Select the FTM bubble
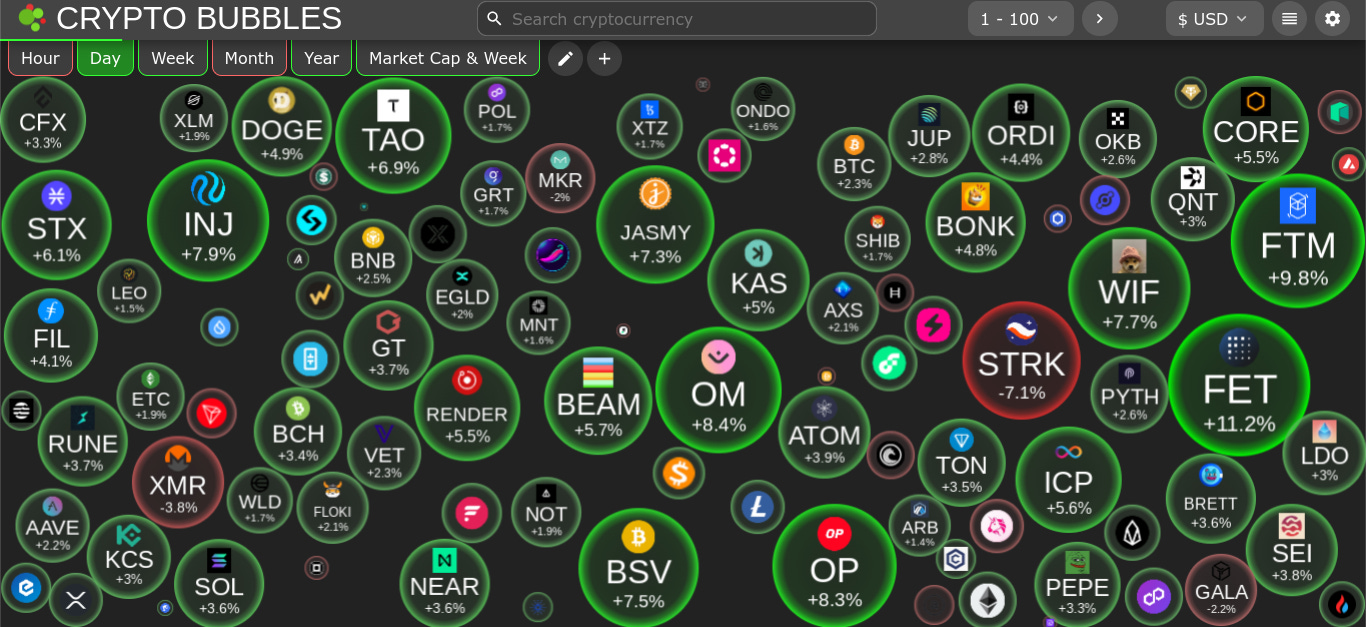 tap(1297, 241)
